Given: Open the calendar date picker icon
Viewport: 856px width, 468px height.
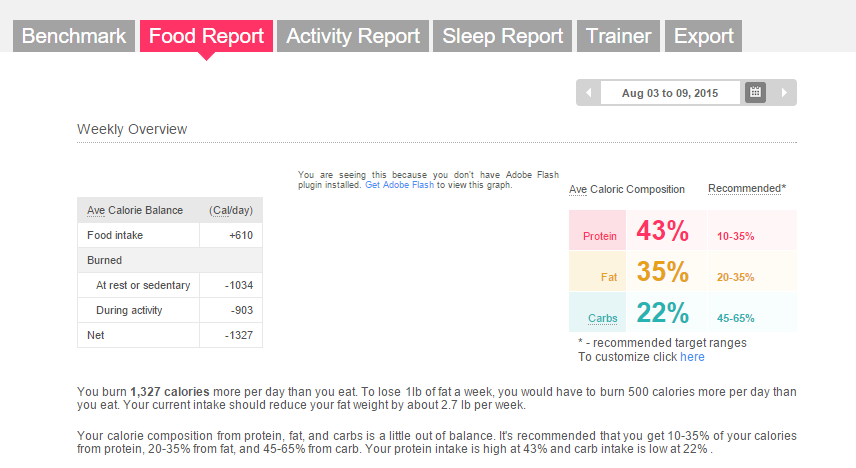Looking at the screenshot, I should (x=756, y=93).
